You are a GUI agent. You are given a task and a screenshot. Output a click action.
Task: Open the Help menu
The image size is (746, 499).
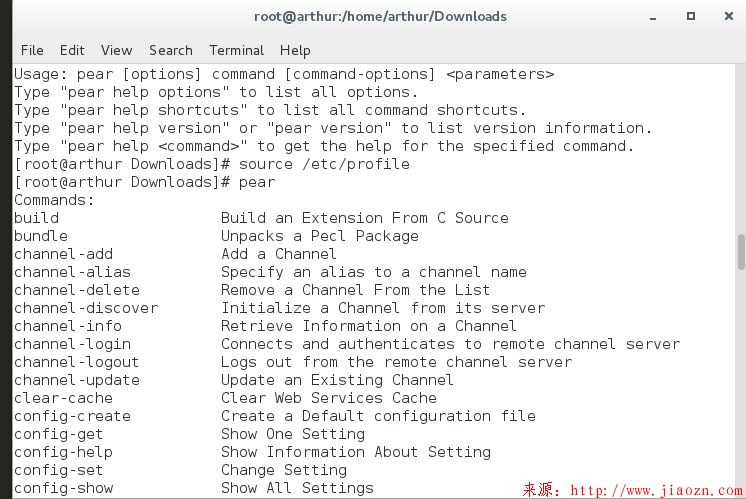click(295, 50)
